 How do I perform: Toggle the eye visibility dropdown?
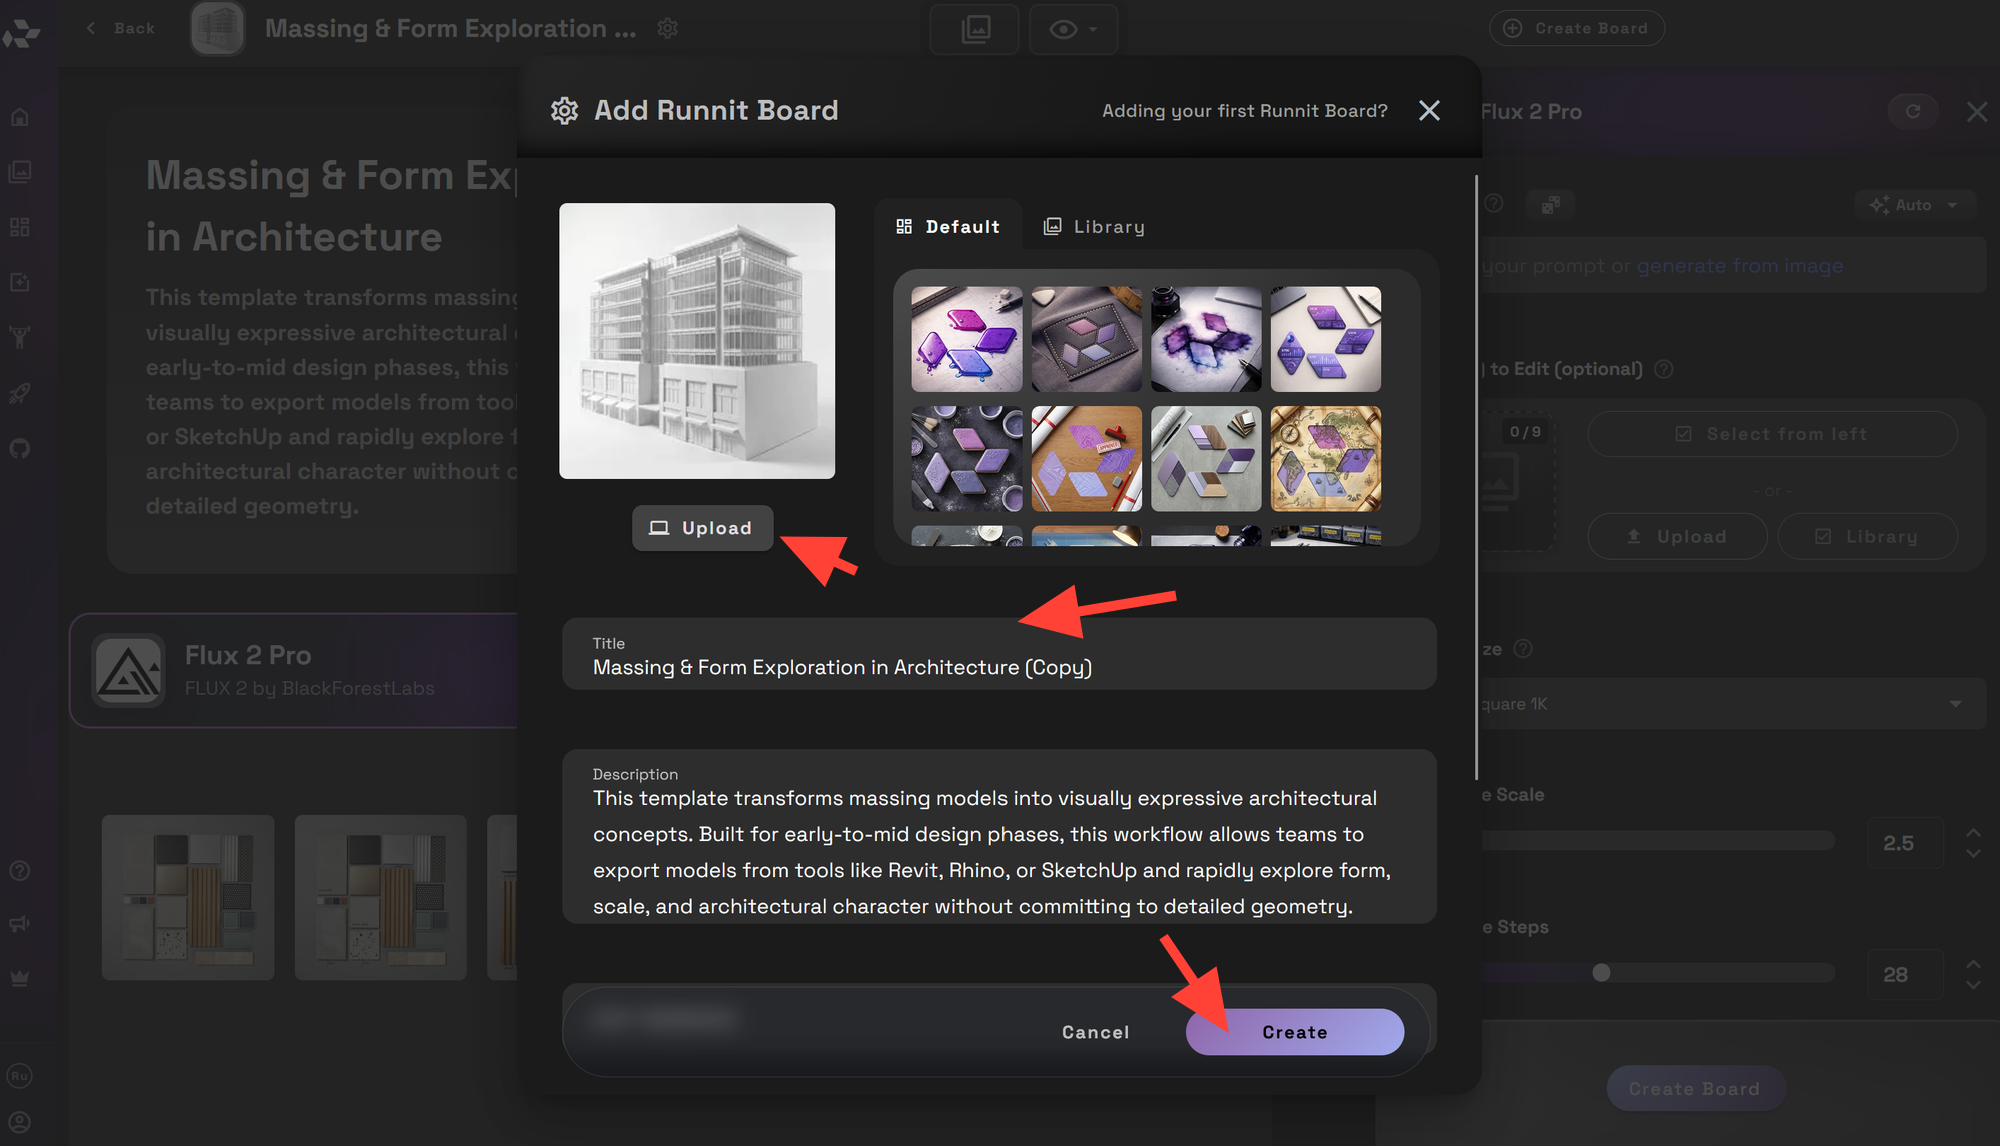pyautogui.click(x=1074, y=29)
